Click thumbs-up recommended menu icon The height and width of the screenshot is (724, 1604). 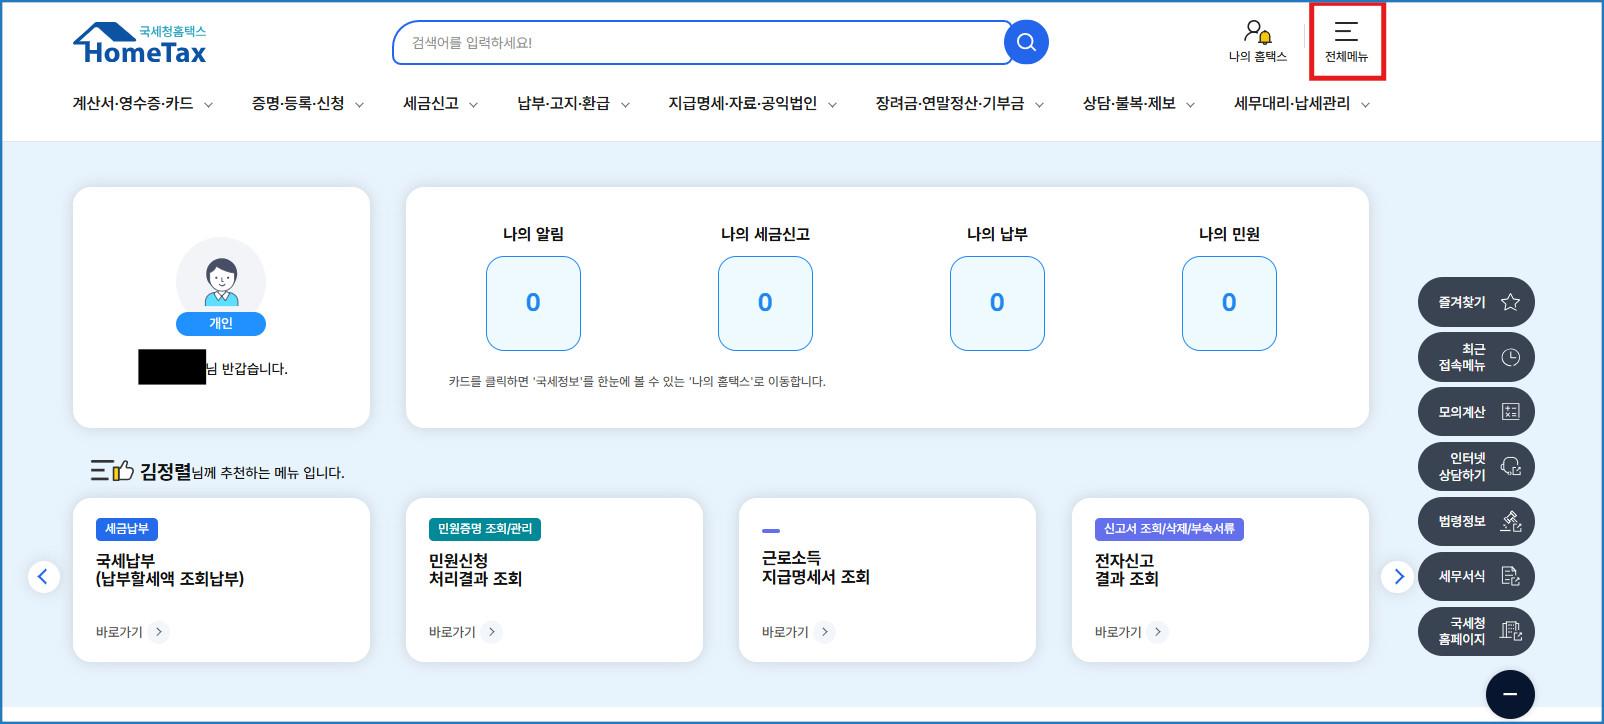(112, 470)
